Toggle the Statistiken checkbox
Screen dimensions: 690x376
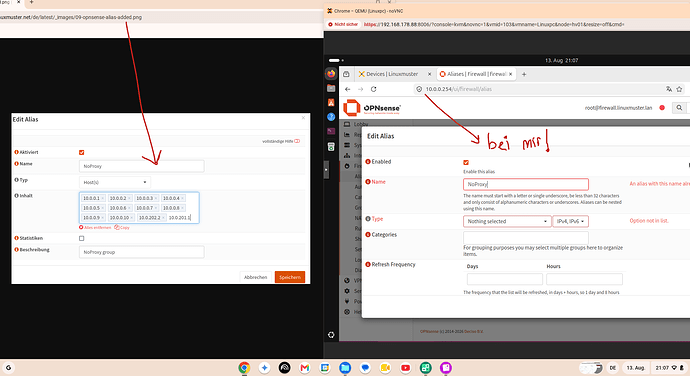pos(81,238)
